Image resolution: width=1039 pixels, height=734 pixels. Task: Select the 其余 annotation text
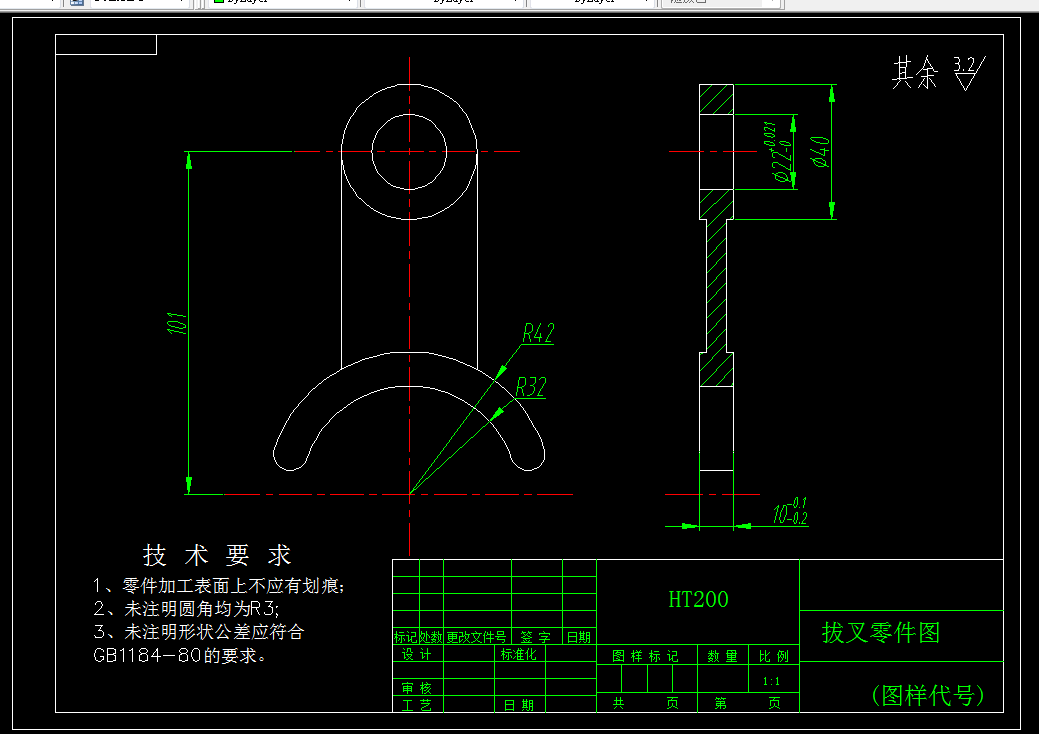tap(914, 67)
